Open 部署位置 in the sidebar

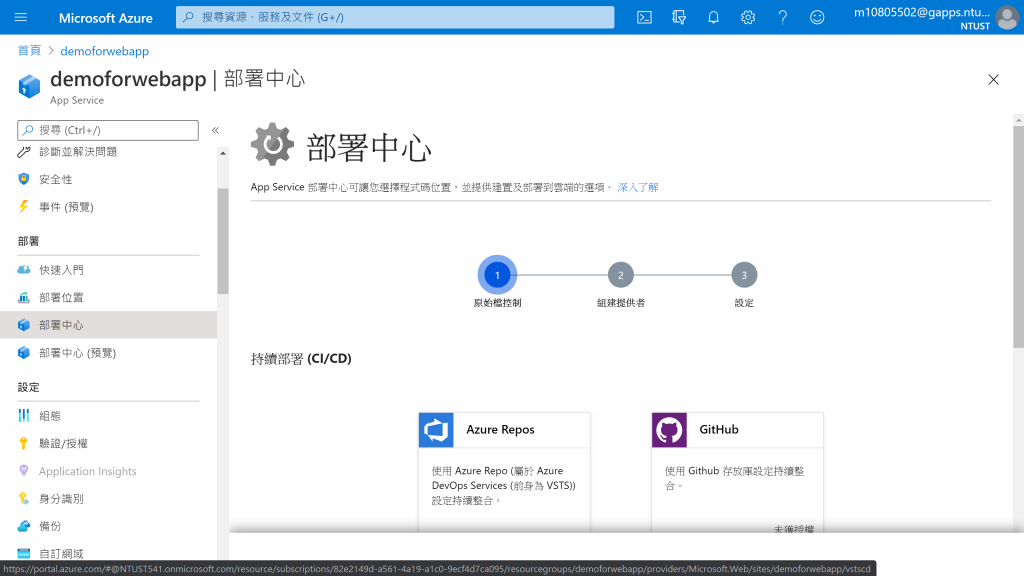108,297
